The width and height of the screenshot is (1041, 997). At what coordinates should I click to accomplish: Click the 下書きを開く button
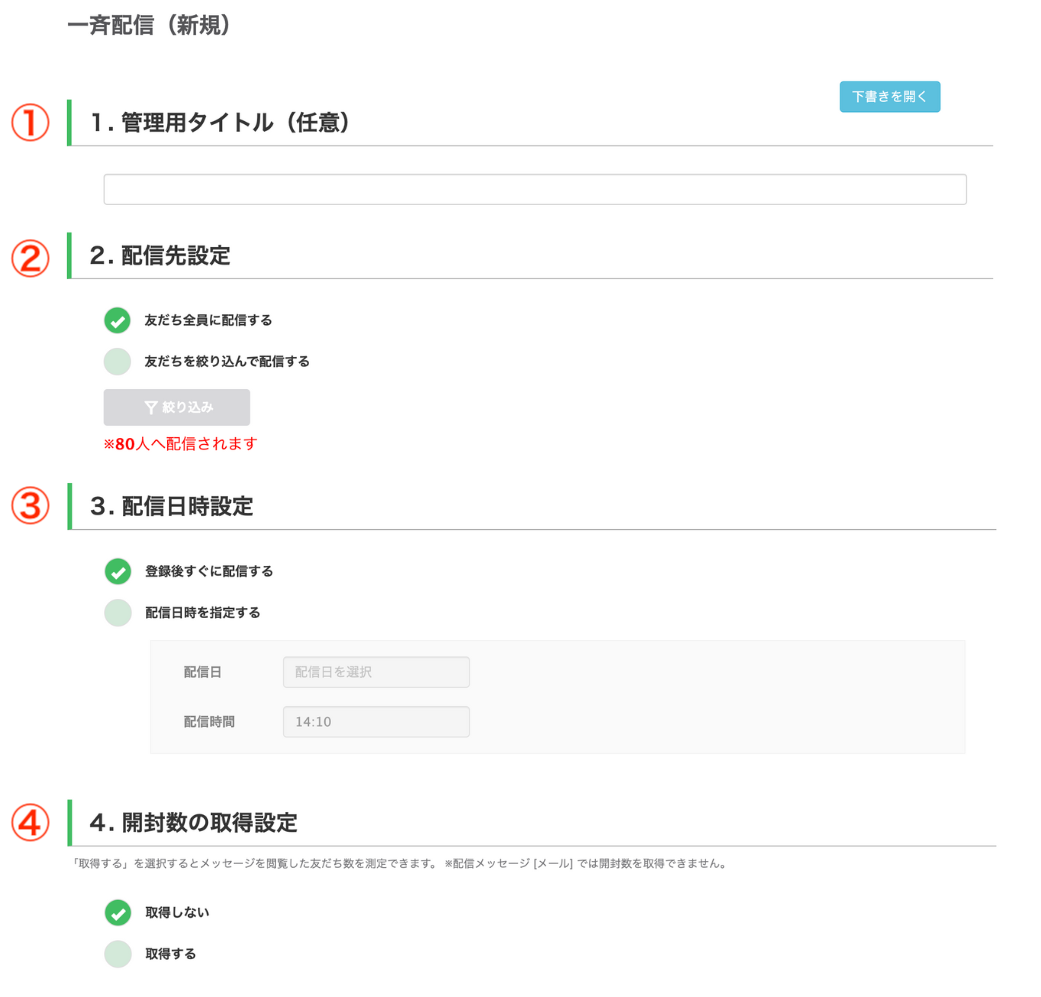coord(889,97)
